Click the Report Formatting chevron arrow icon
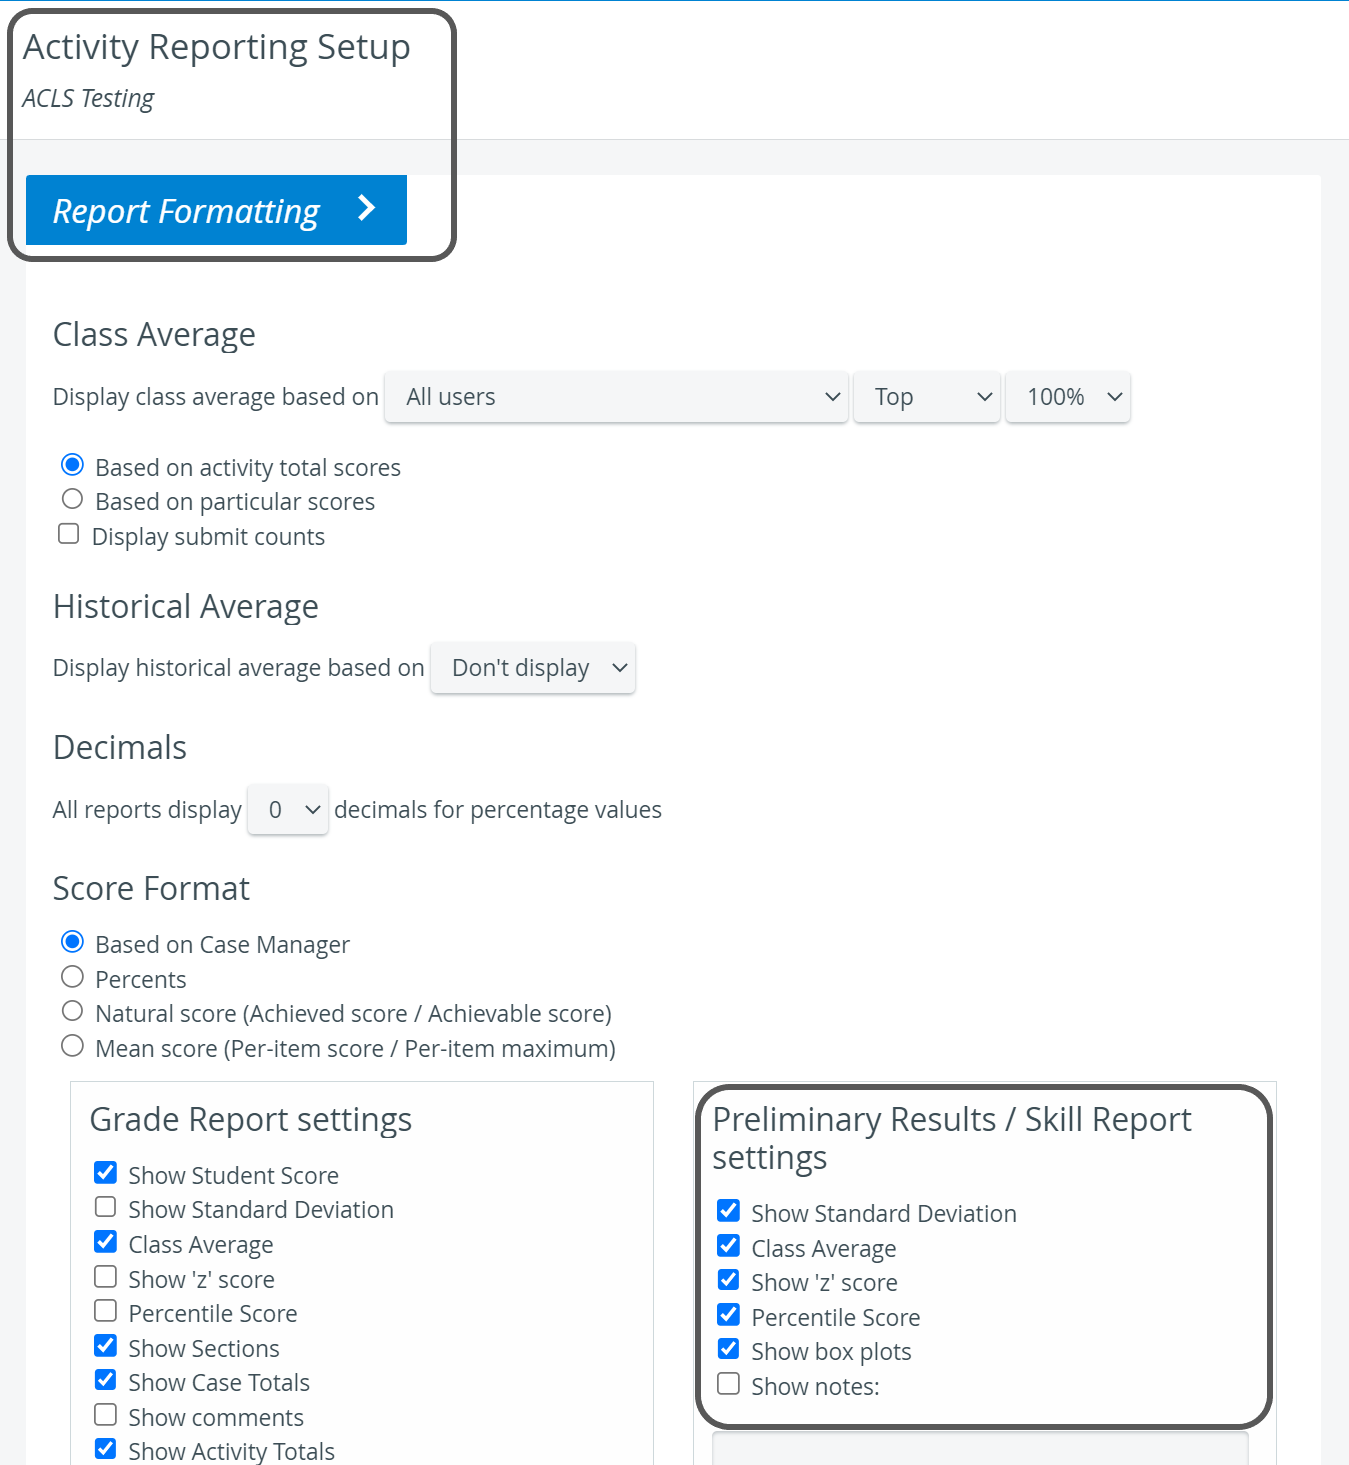This screenshot has height=1465, width=1349. [367, 208]
